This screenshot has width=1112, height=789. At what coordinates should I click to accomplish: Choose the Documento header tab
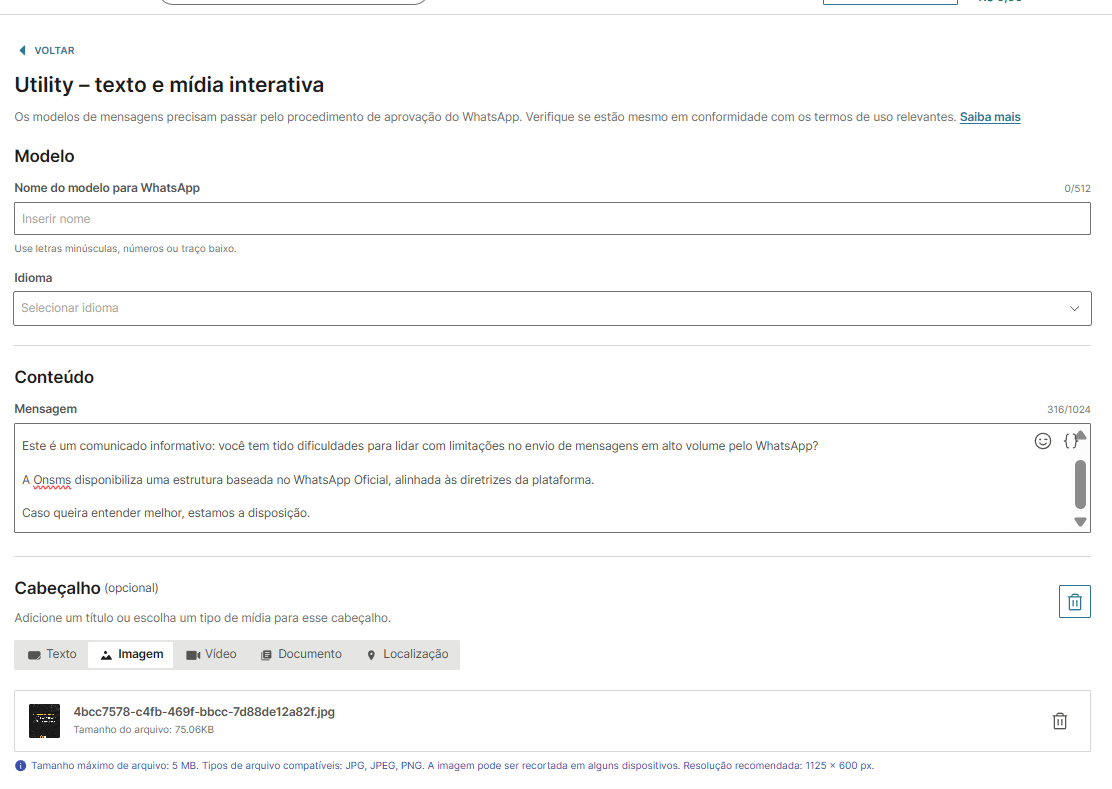[x=301, y=655]
